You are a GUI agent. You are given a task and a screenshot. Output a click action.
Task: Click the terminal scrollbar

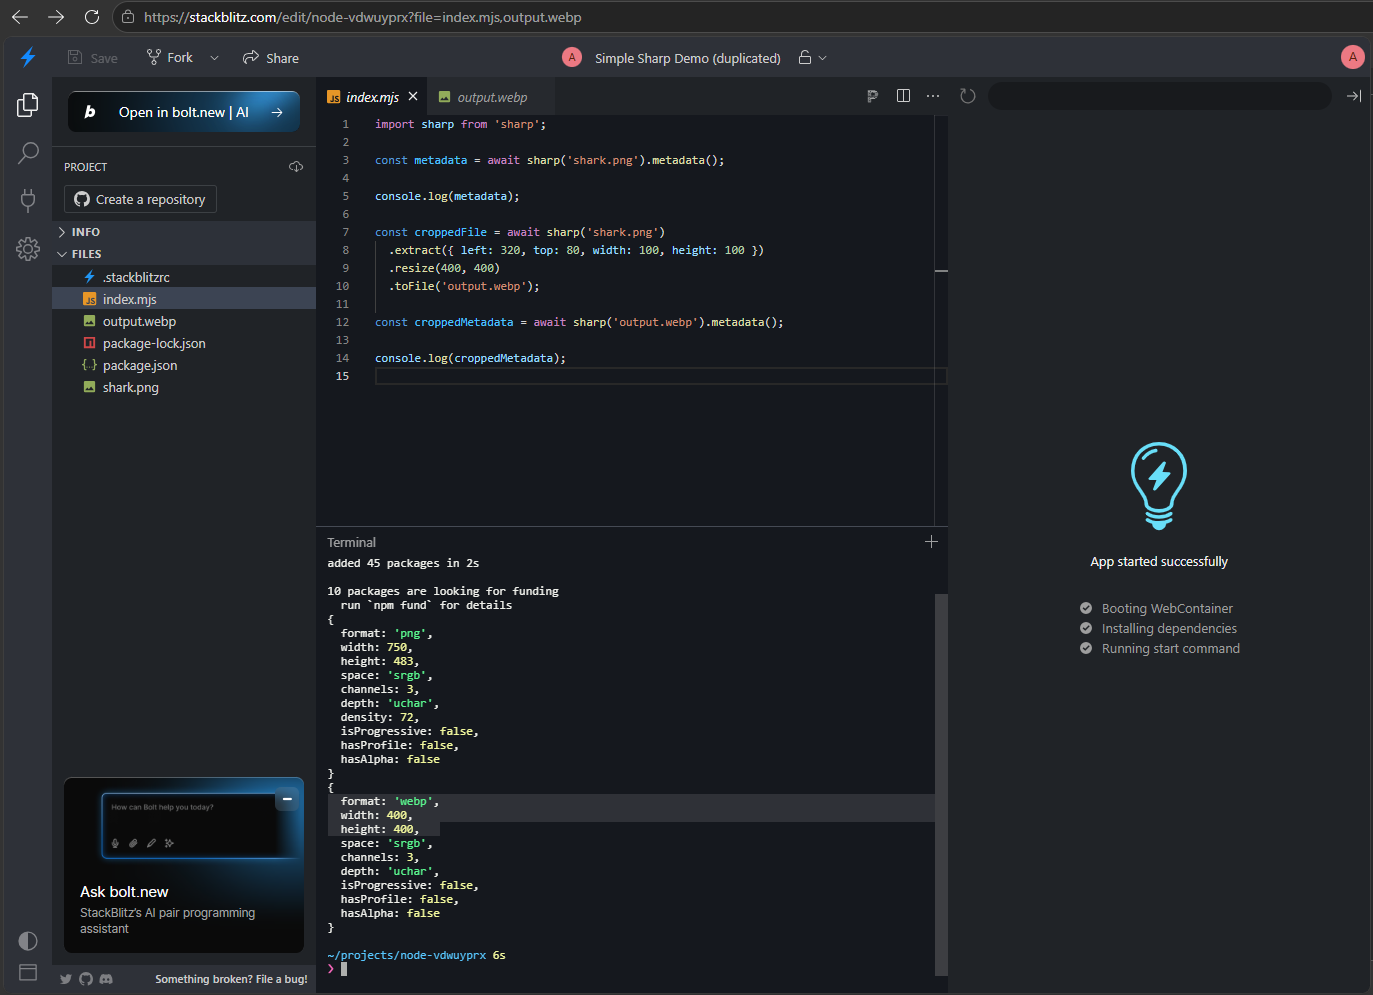[x=941, y=784]
